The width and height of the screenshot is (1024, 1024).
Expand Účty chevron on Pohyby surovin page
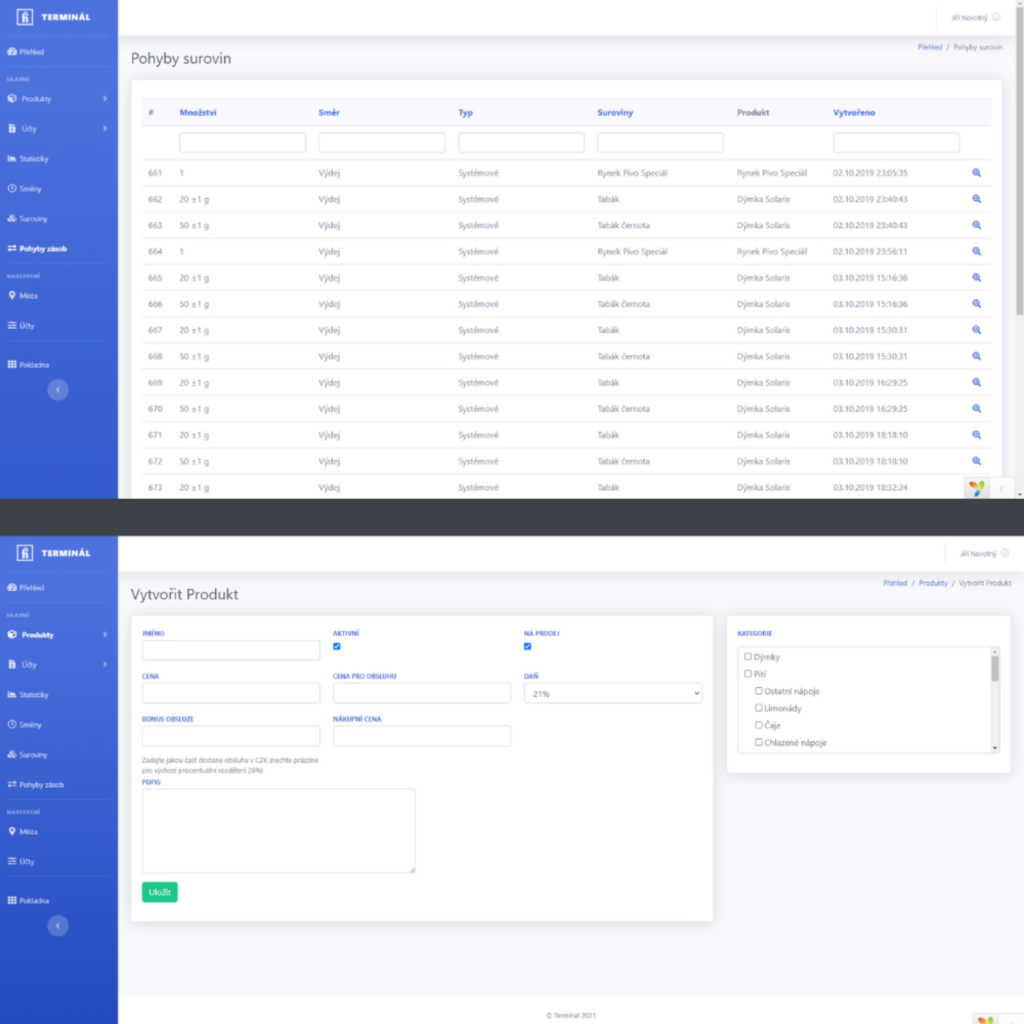104,129
